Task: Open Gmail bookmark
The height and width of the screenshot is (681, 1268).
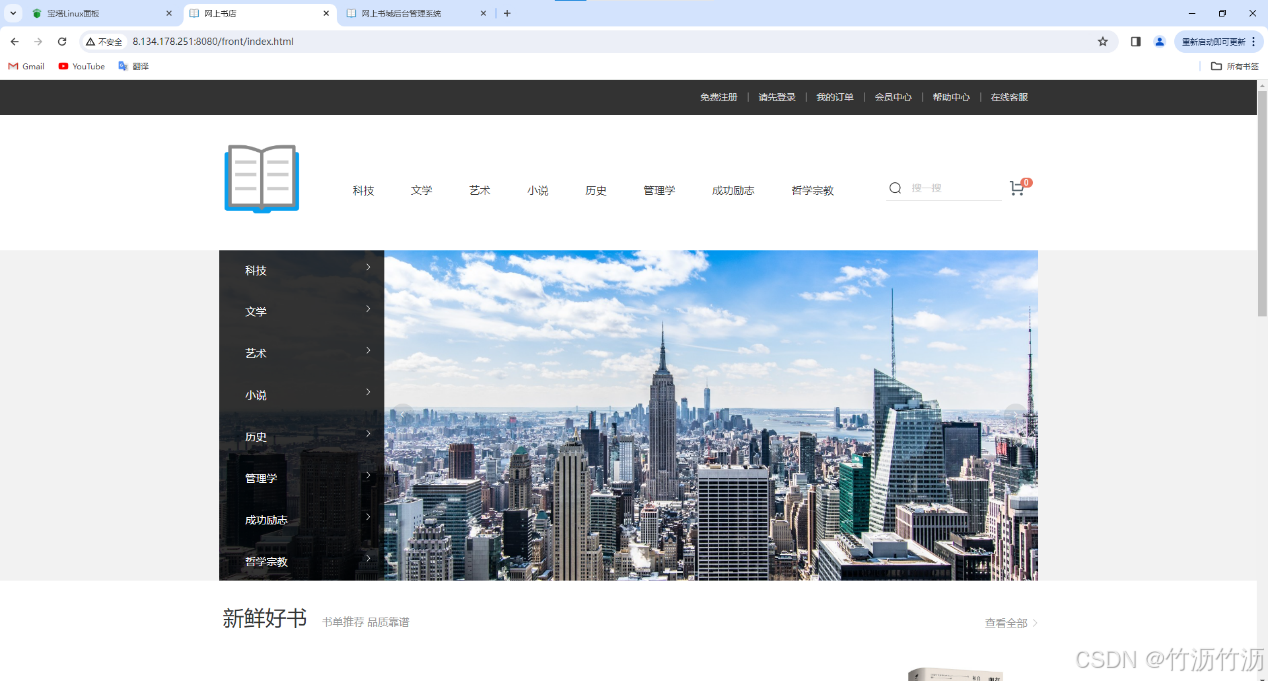Action: pyautogui.click(x=27, y=66)
